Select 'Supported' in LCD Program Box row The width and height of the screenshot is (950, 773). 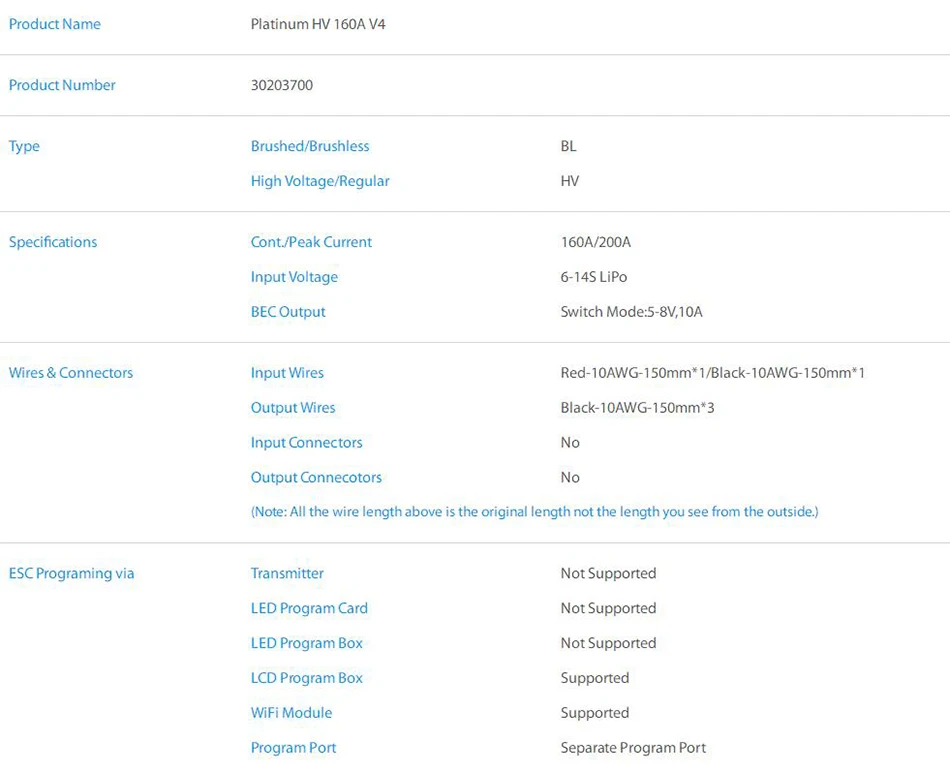click(x=595, y=678)
